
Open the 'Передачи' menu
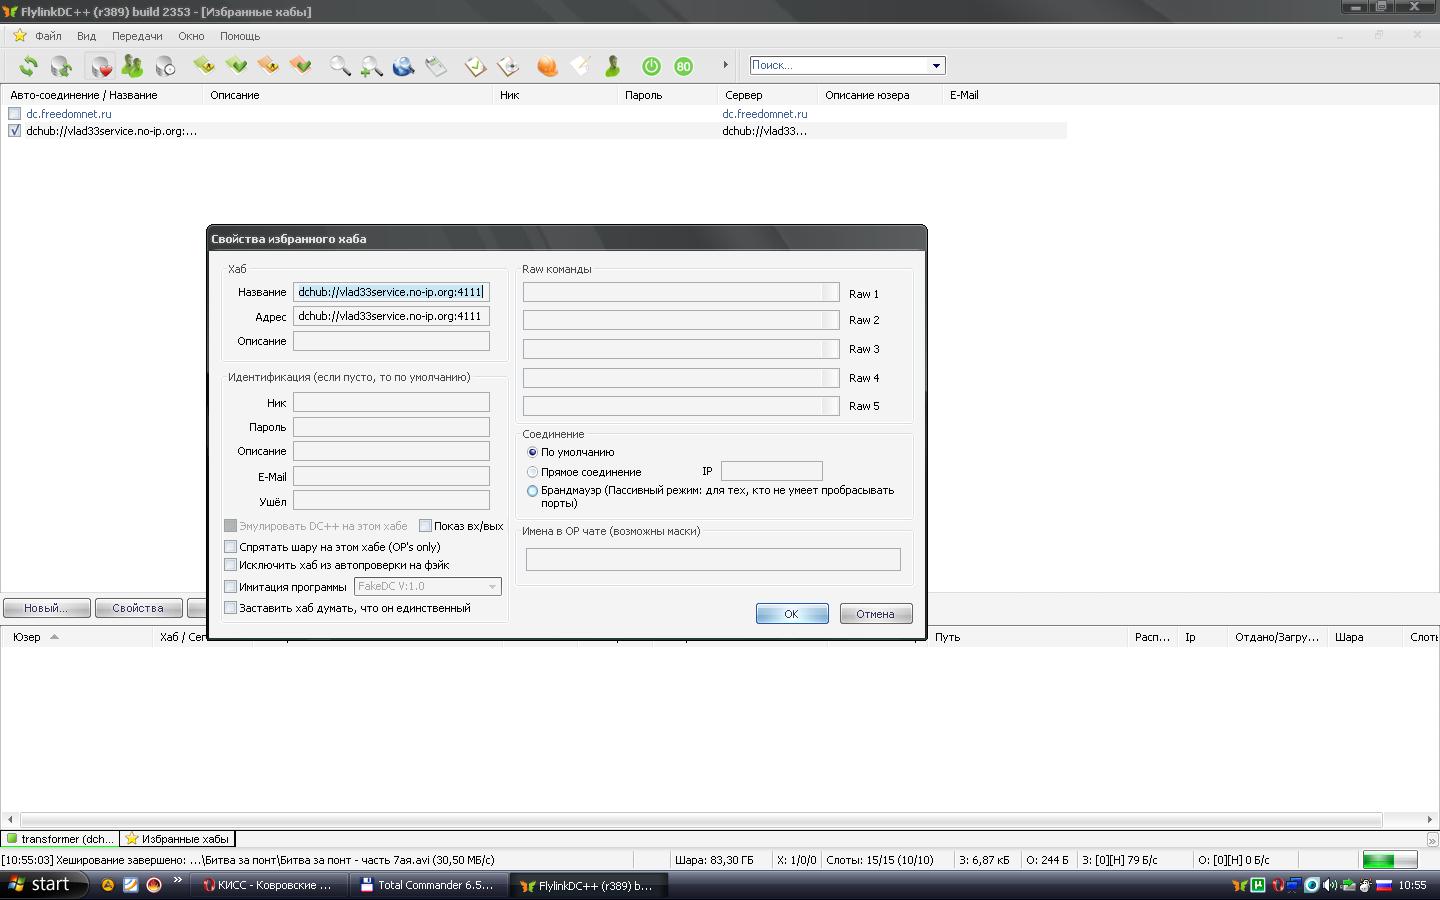click(137, 36)
